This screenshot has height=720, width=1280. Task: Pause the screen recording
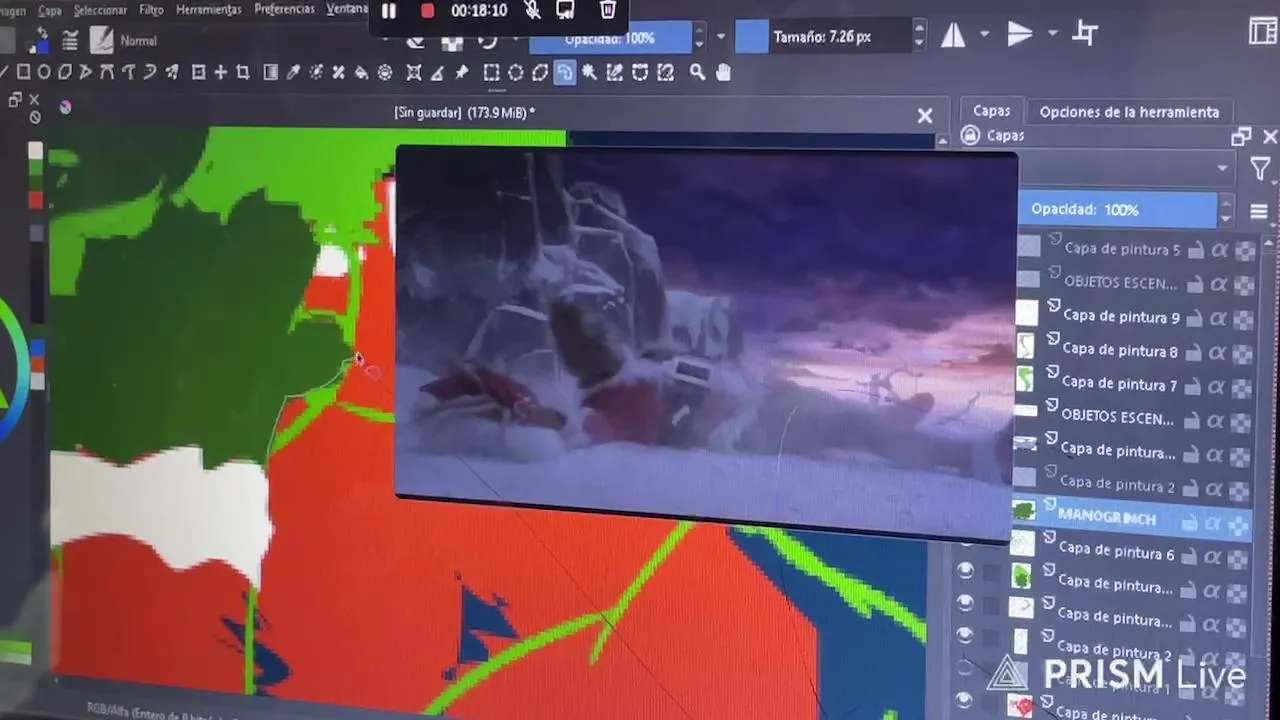[x=389, y=11]
